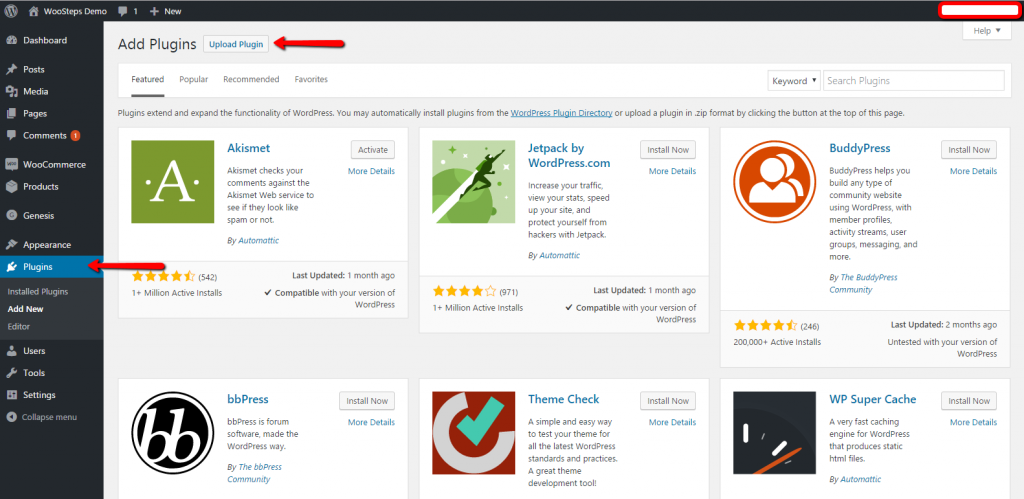Expand the Help panel

986,31
